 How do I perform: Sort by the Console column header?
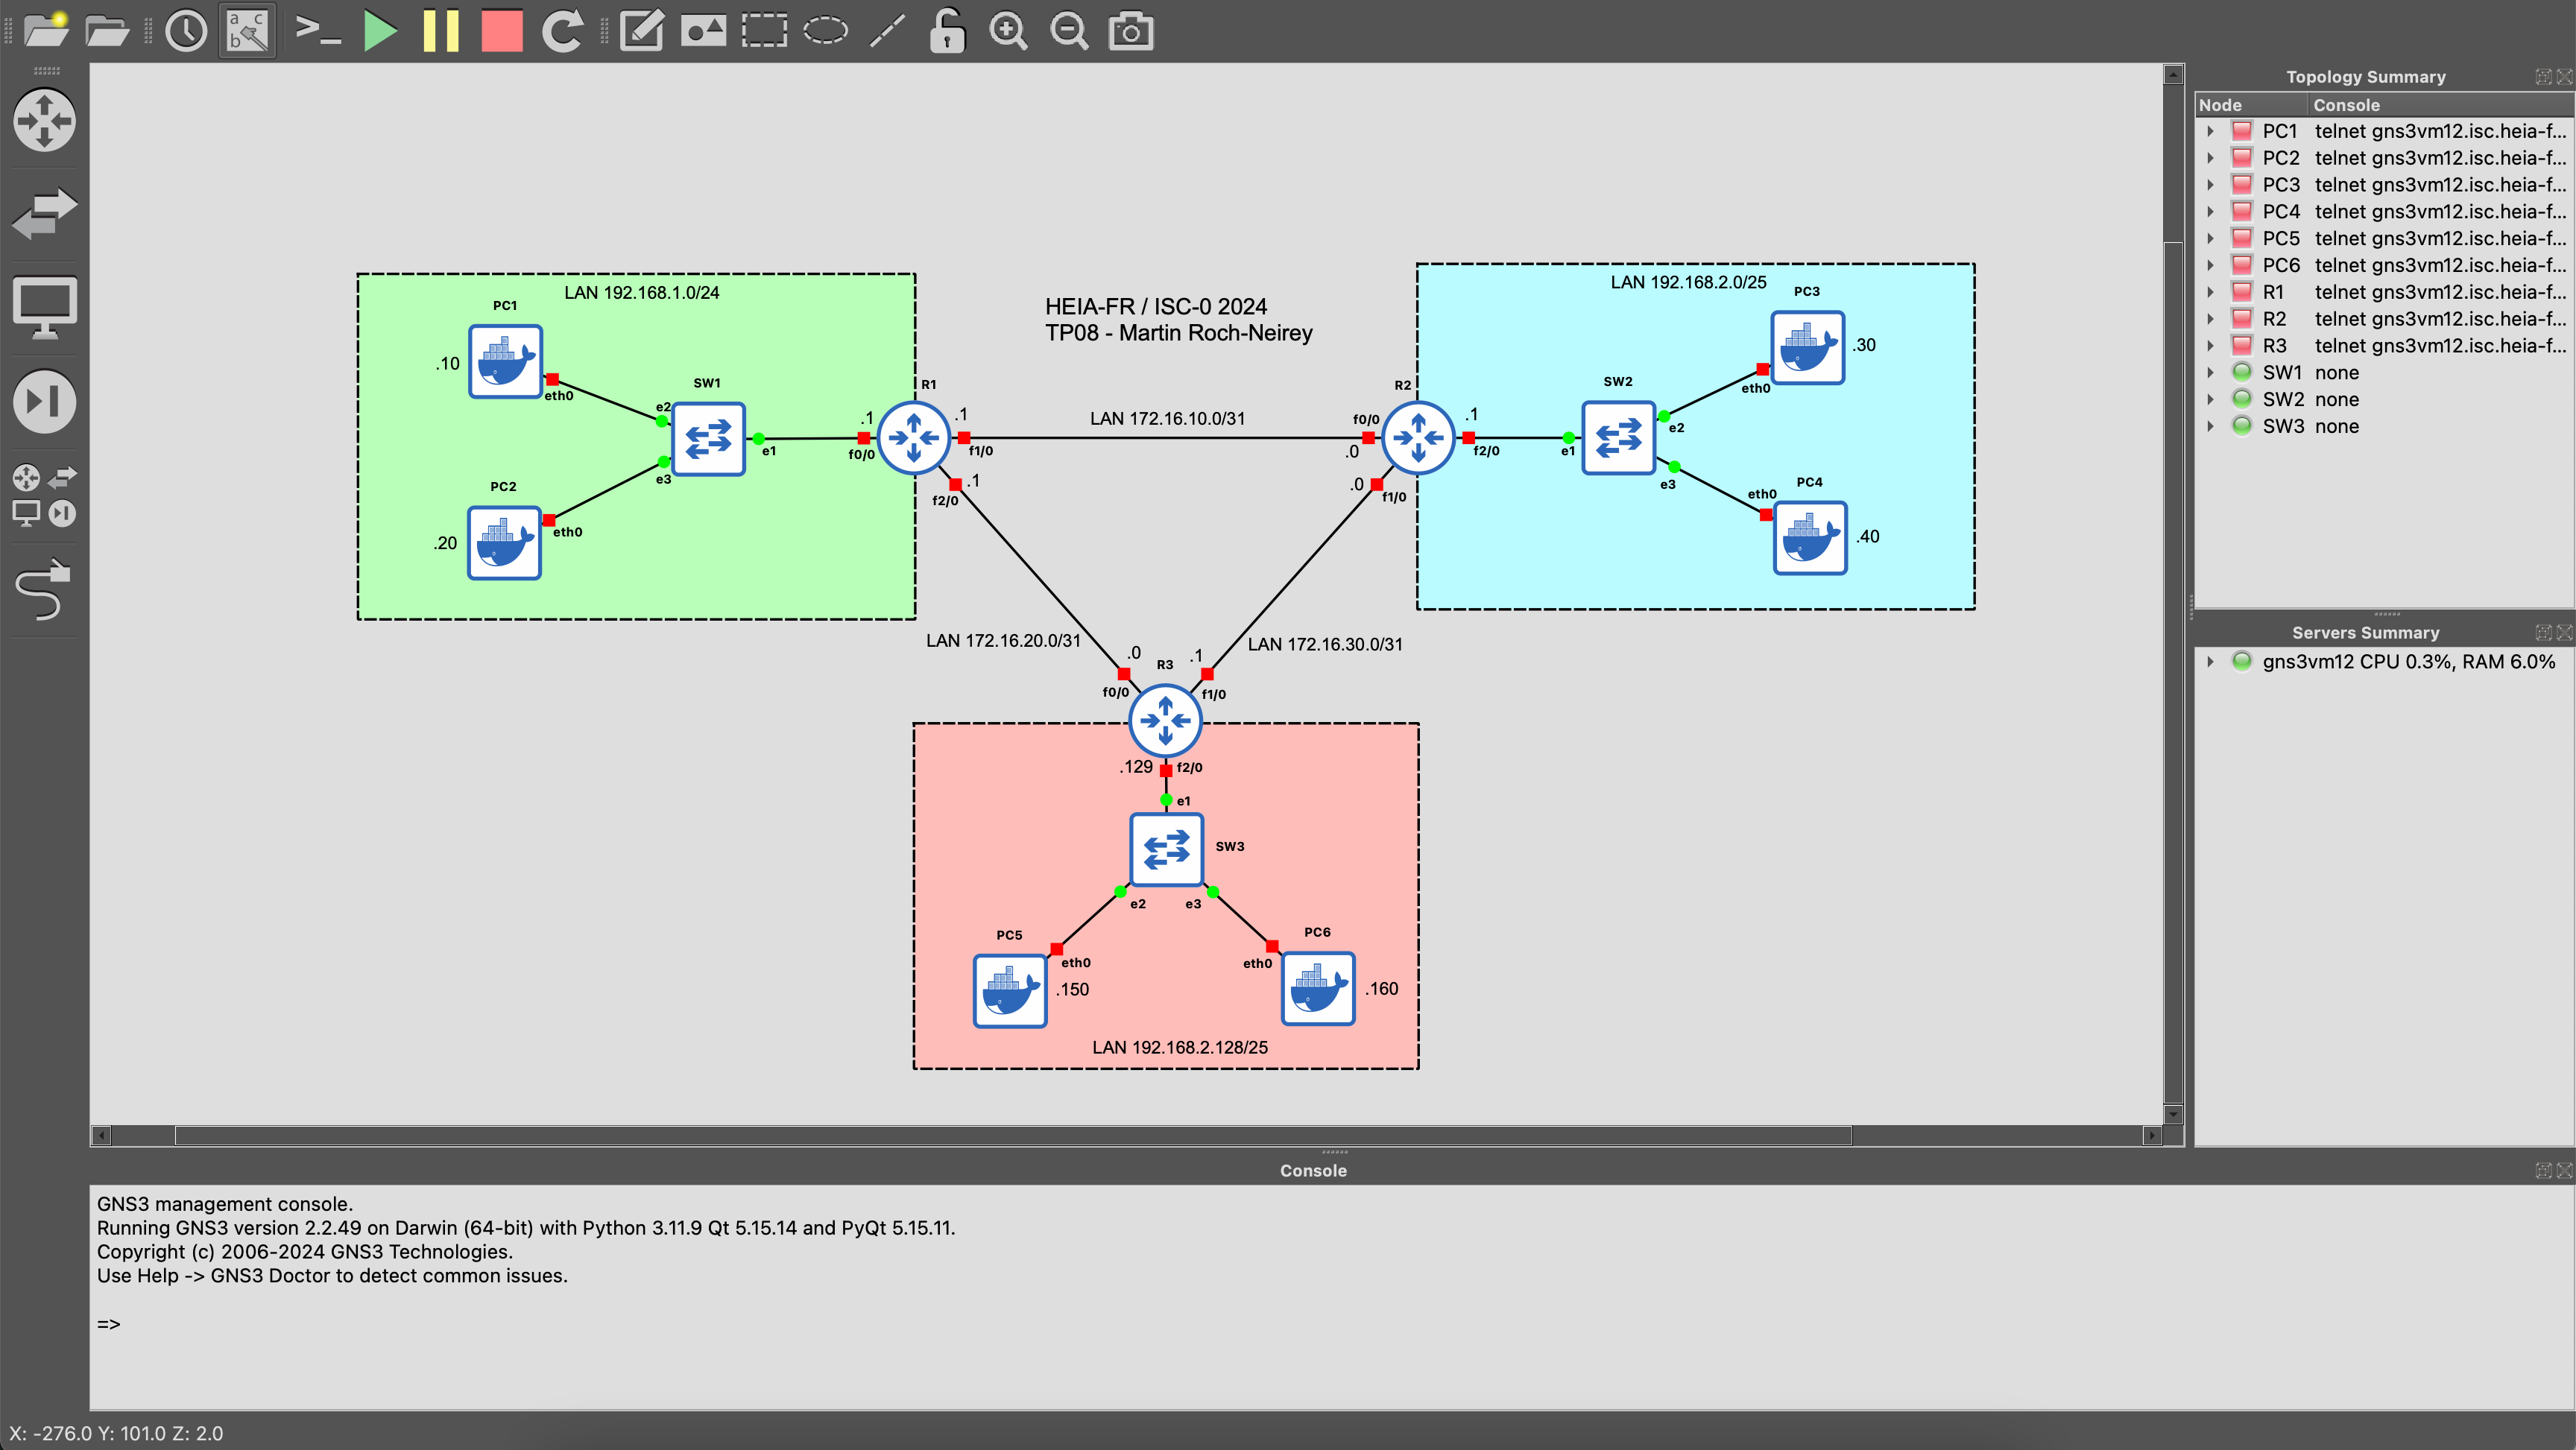(2440, 105)
